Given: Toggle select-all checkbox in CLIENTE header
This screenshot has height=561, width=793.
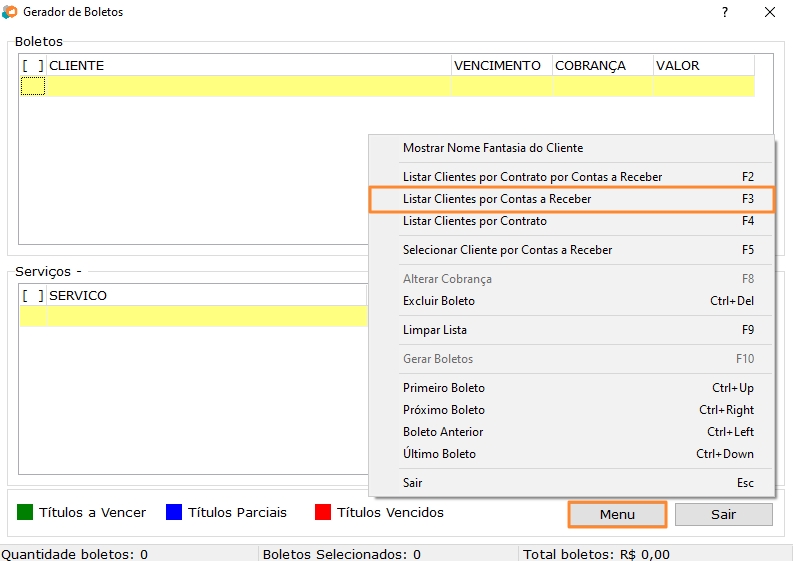Looking at the screenshot, I should 33,66.
